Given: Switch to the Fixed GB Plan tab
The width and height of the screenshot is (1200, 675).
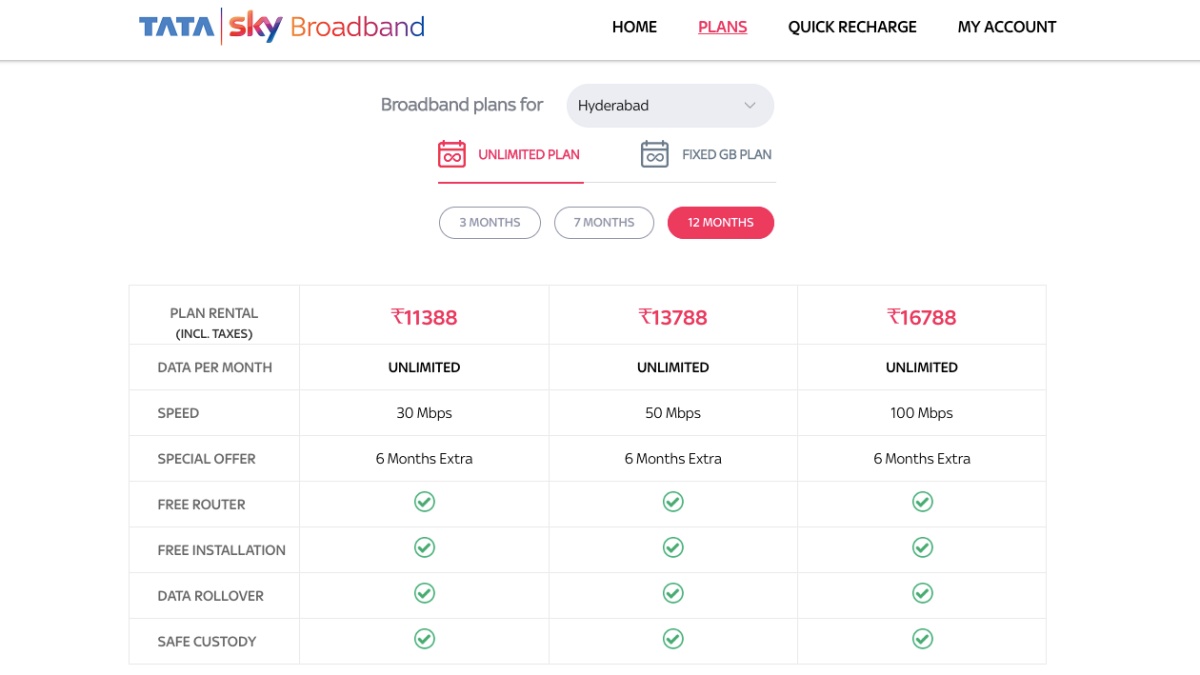Looking at the screenshot, I should [708, 154].
